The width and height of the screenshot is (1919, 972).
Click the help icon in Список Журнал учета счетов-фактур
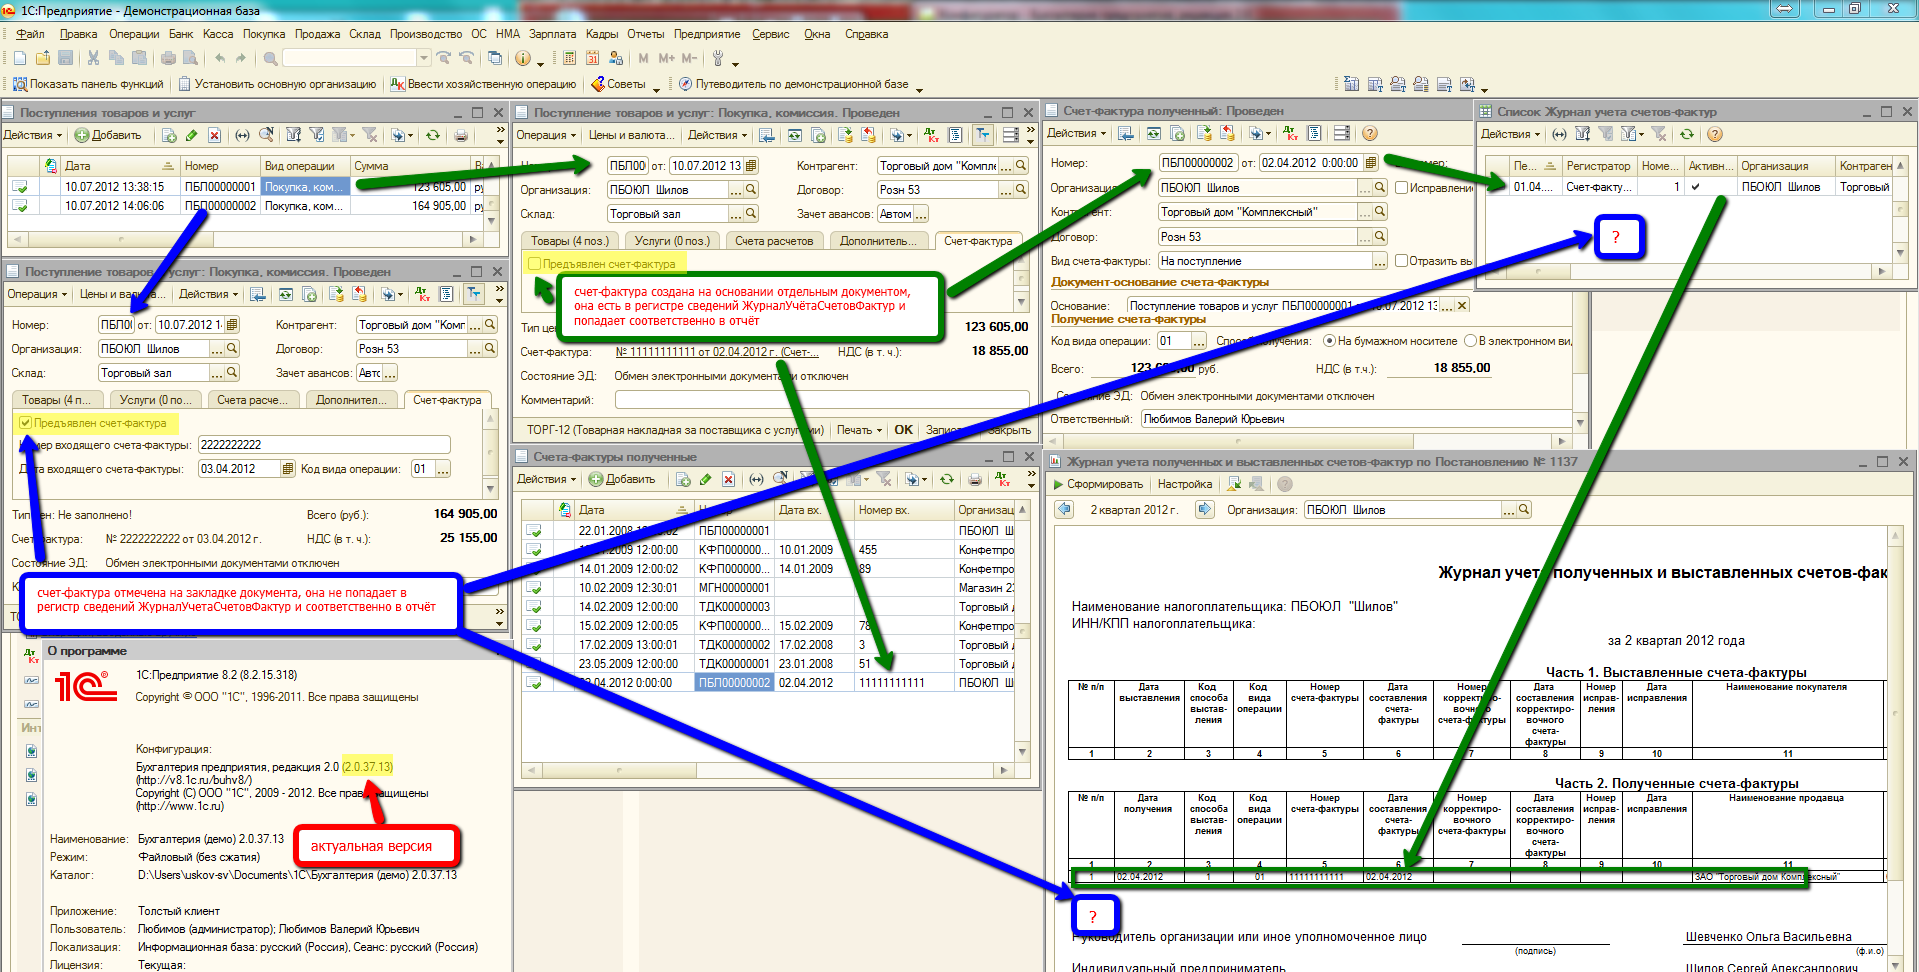[x=1715, y=134]
